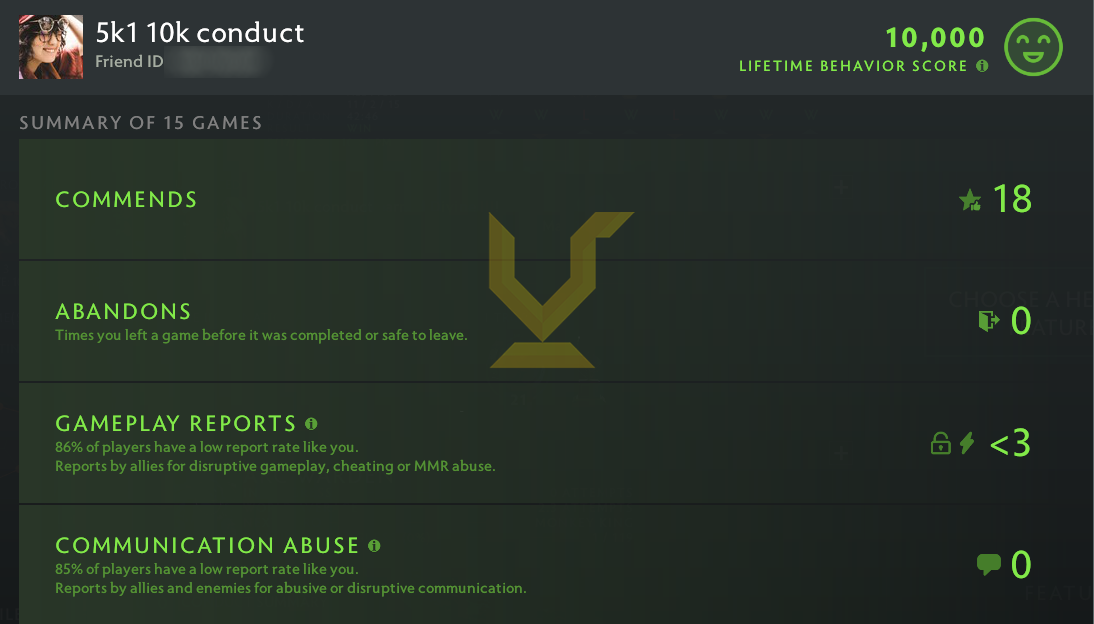Open info icon next to Communication Abuse
This screenshot has height=624, width=1094.
point(374,546)
